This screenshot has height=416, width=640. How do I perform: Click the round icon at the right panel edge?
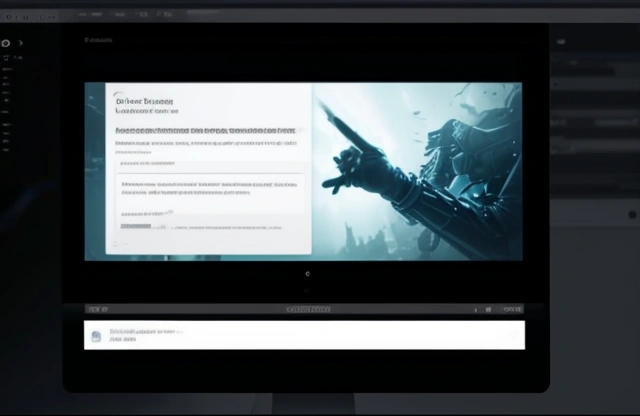click(x=632, y=215)
